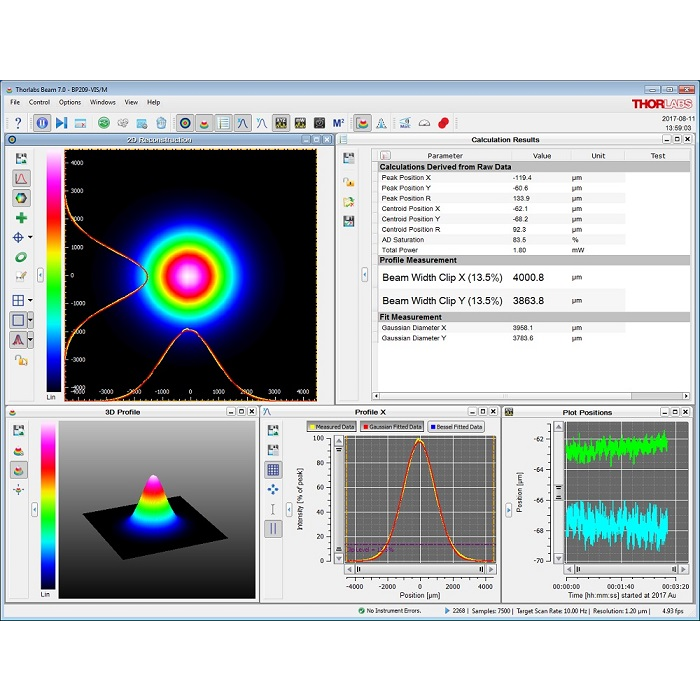Click the Value column header
Image resolution: width=700 pixels, height=700 pixels.
[541, 156]
